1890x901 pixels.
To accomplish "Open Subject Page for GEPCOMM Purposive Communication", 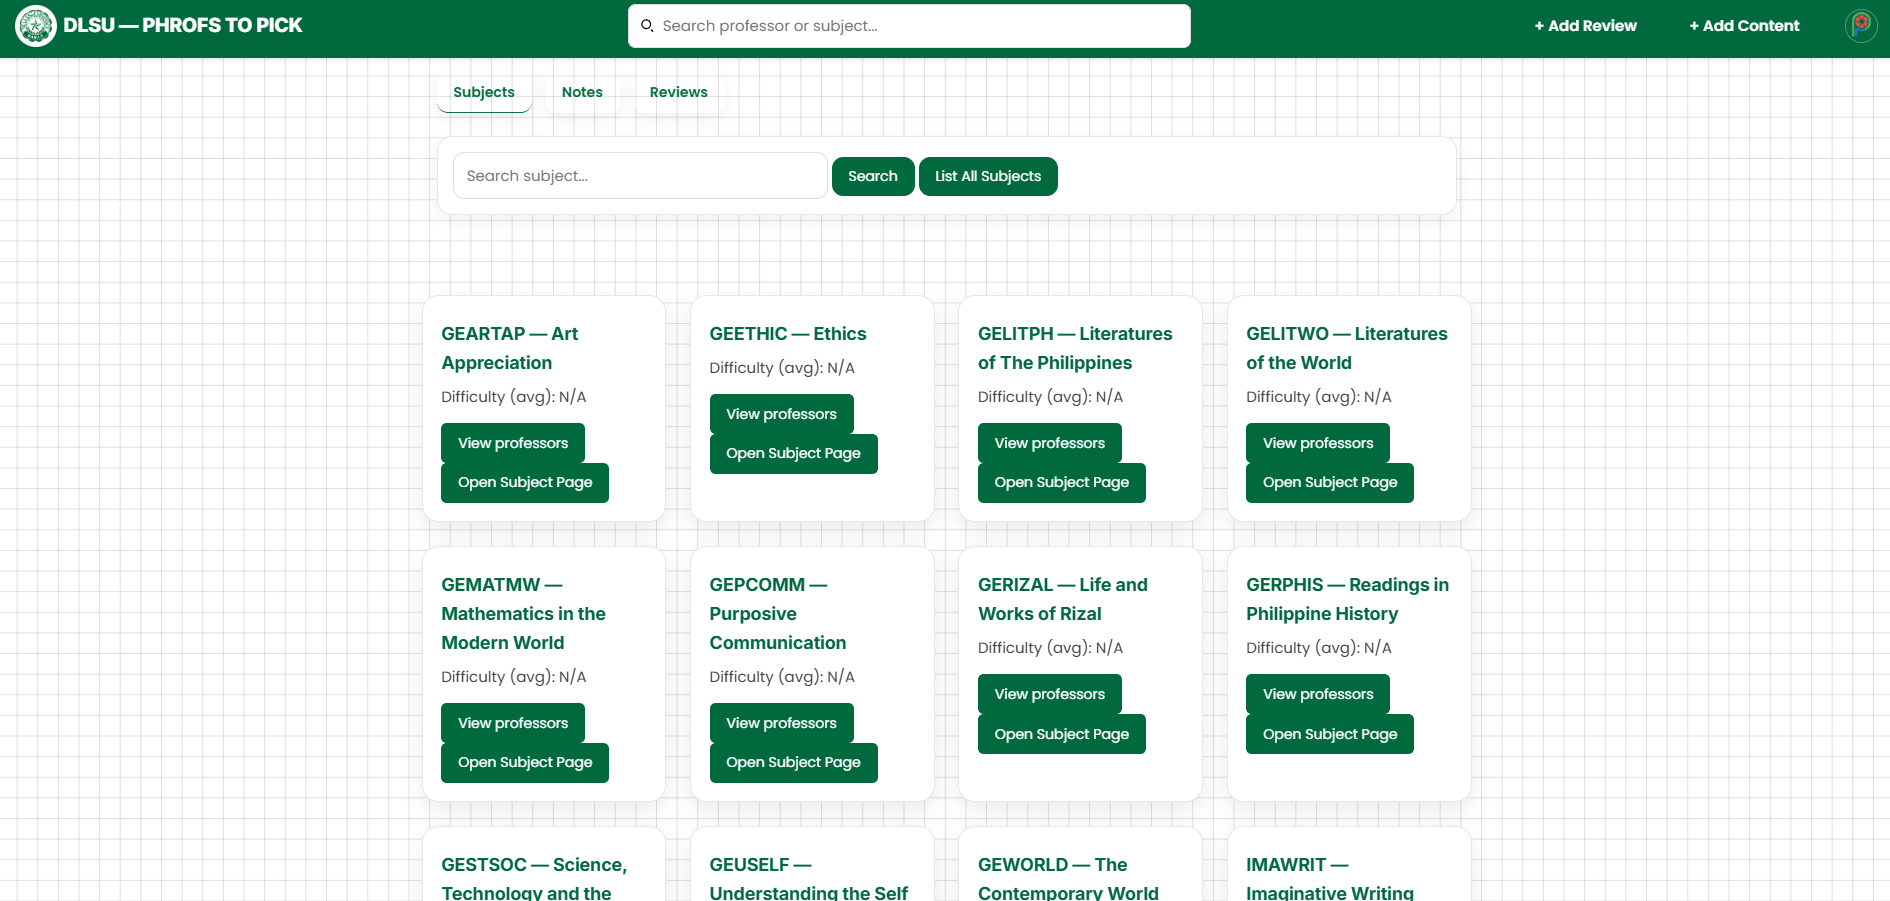I will [x=793, y=762].
